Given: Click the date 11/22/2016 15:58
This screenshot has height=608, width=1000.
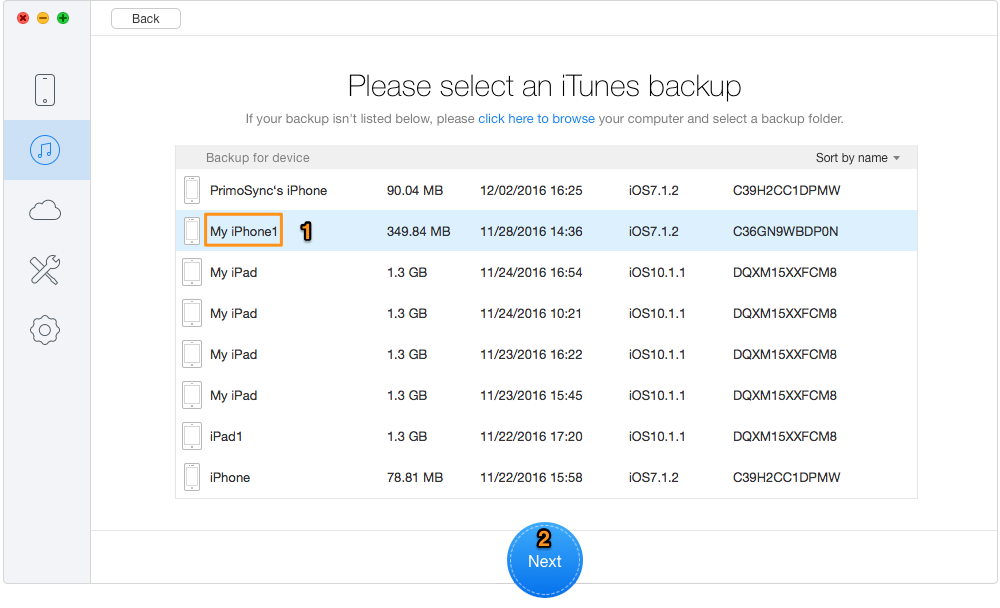Looking at the screenshot, I should click(x=531, y=477).
